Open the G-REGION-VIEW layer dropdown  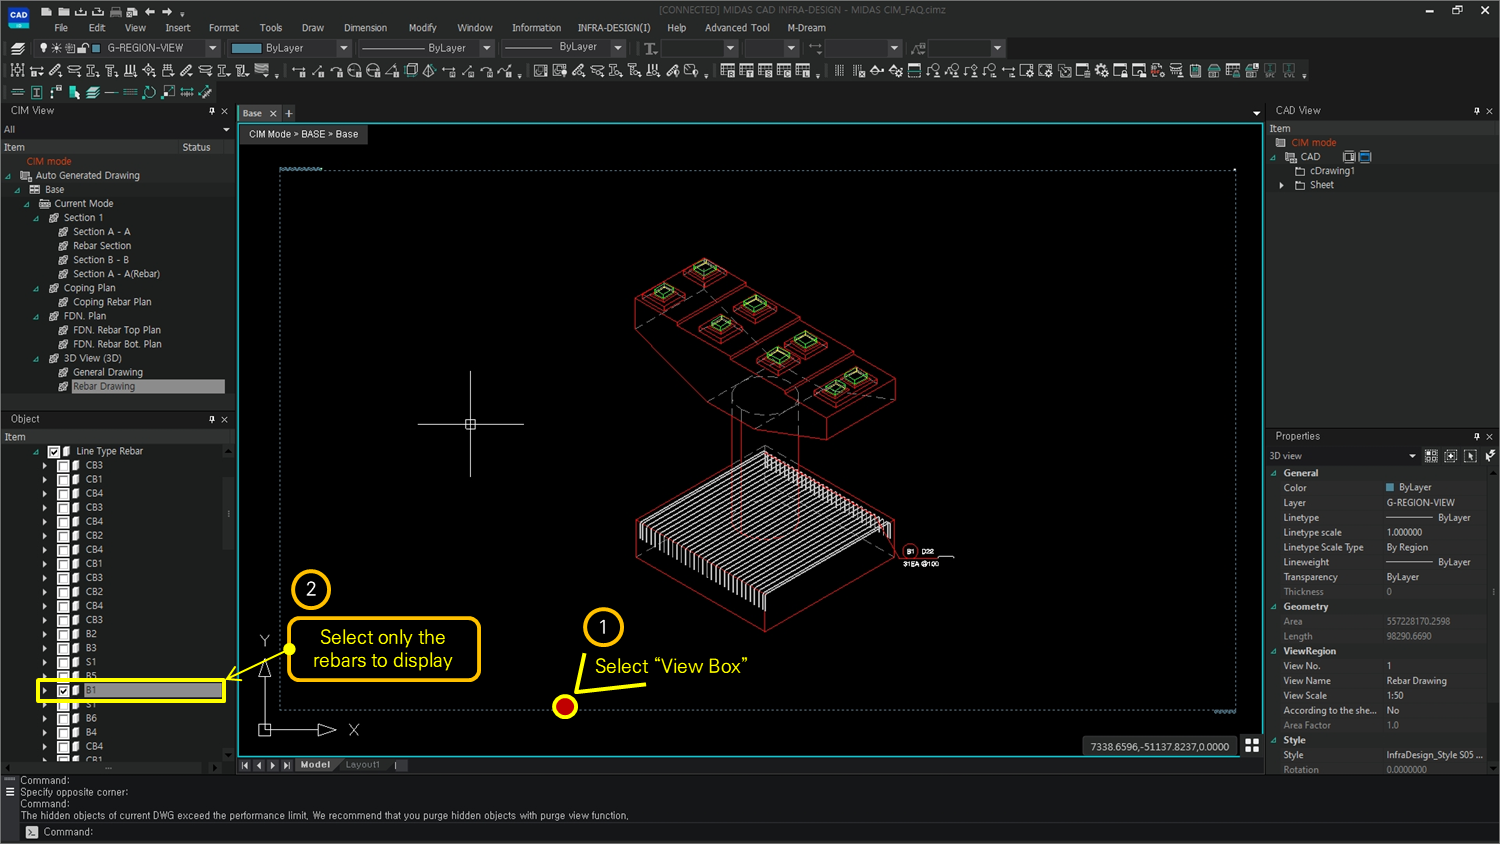point(212,47)
